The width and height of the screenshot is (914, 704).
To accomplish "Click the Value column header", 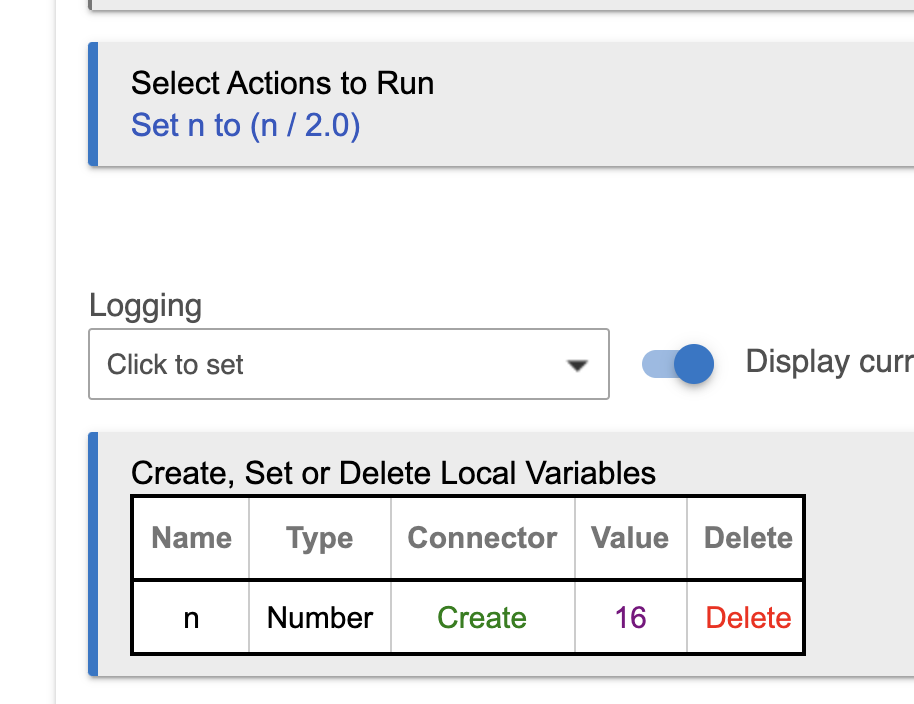I will [630, 537].
